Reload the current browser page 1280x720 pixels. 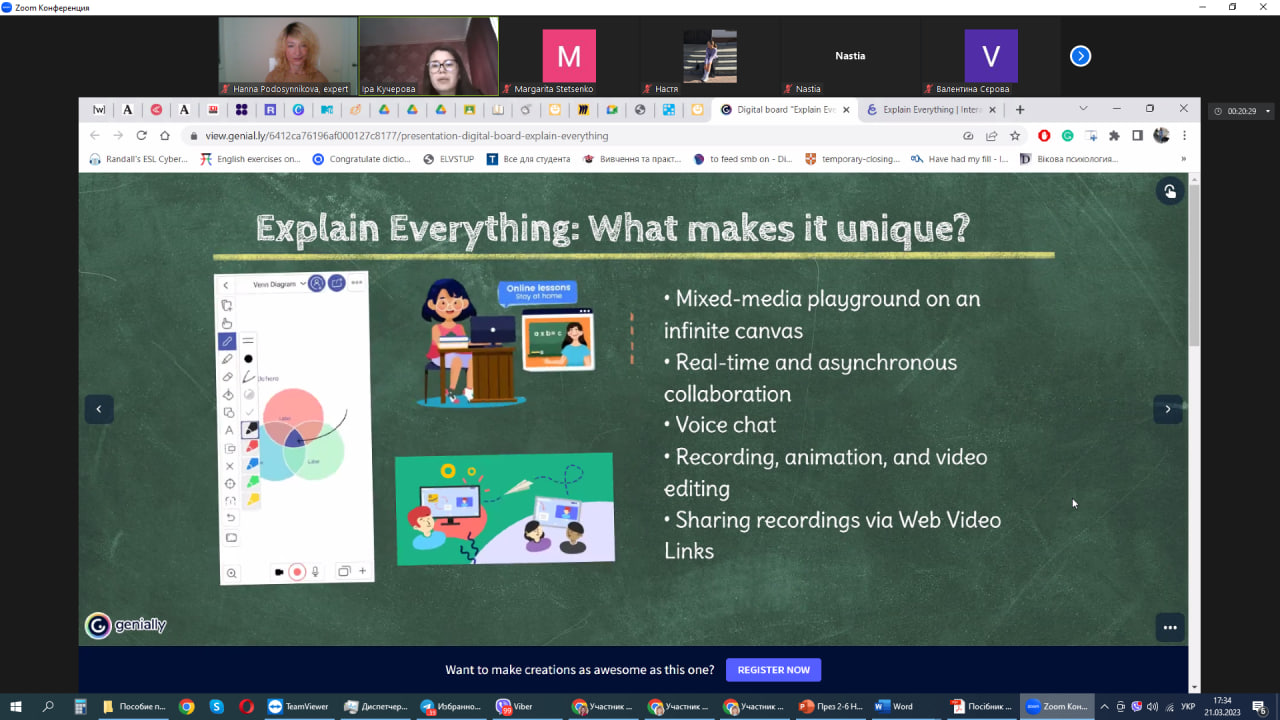click(141, 136)
